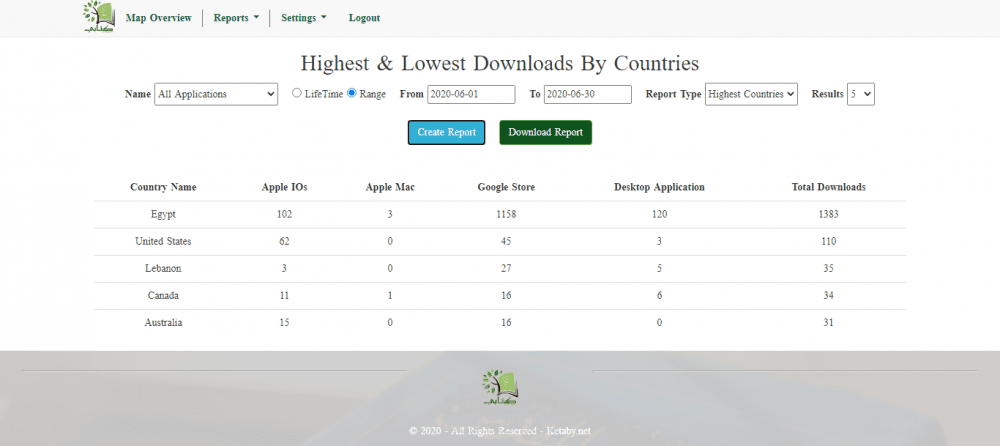Screen dimensions: 1000x446
Task: Click the Apple IOs column header
Action: coord(284,187)
